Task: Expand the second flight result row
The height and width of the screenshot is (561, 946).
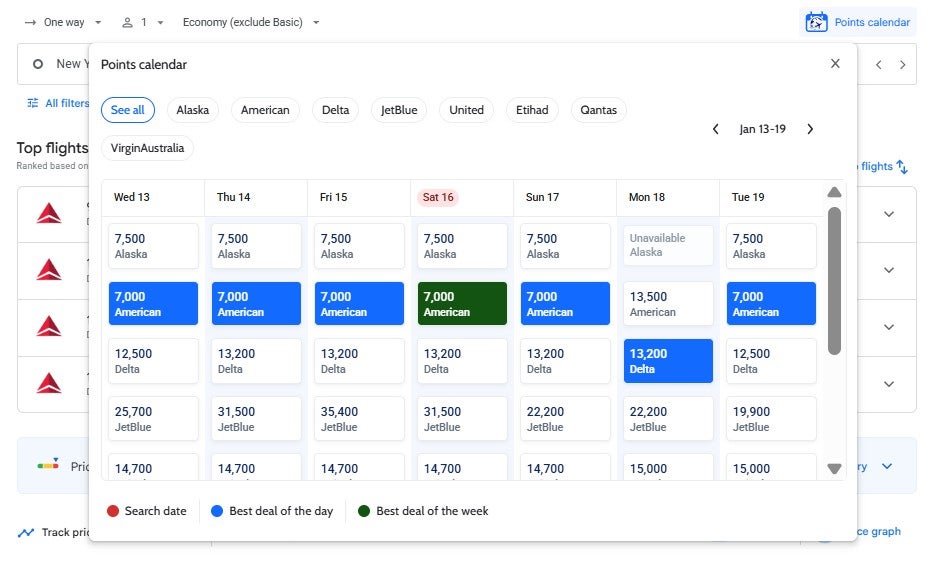Action: click(x=889, y=270)
